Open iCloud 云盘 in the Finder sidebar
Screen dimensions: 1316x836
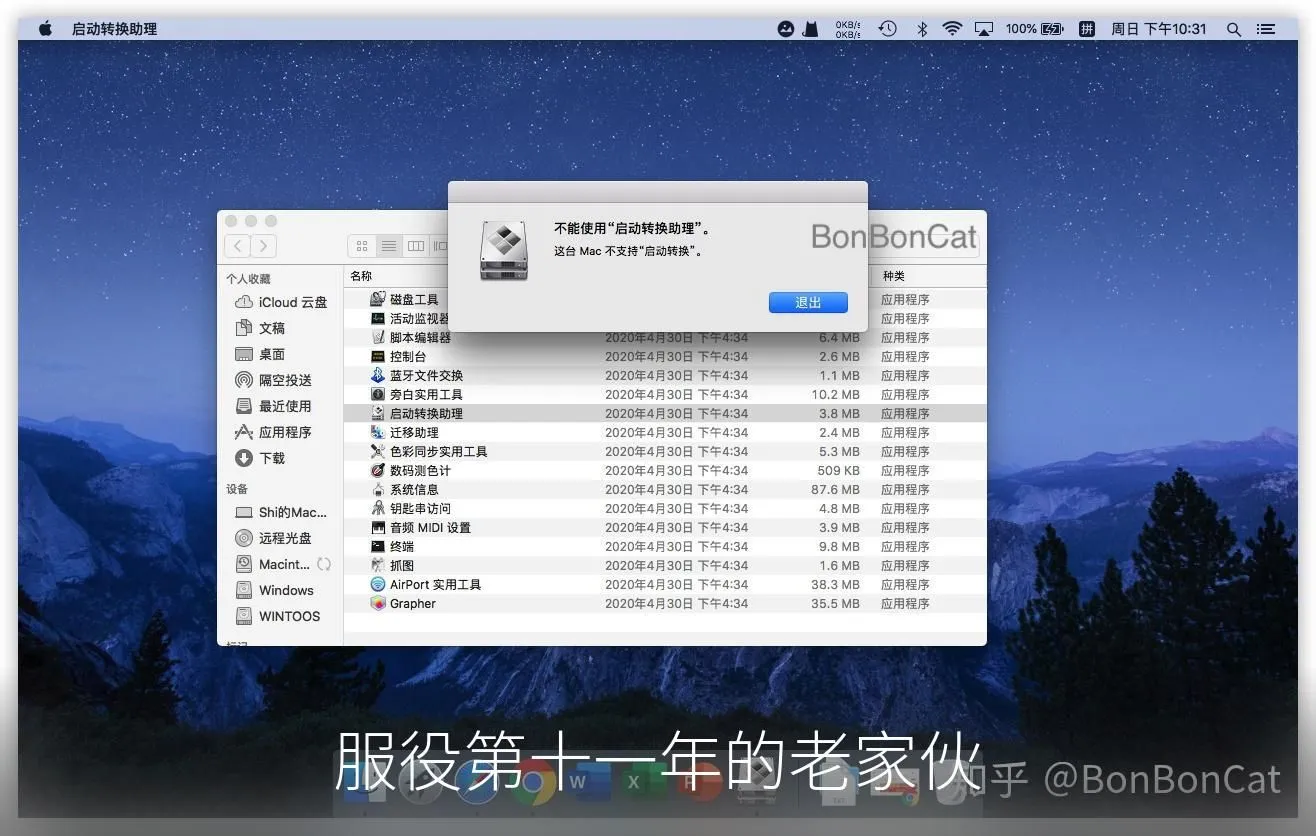point(281,302)
